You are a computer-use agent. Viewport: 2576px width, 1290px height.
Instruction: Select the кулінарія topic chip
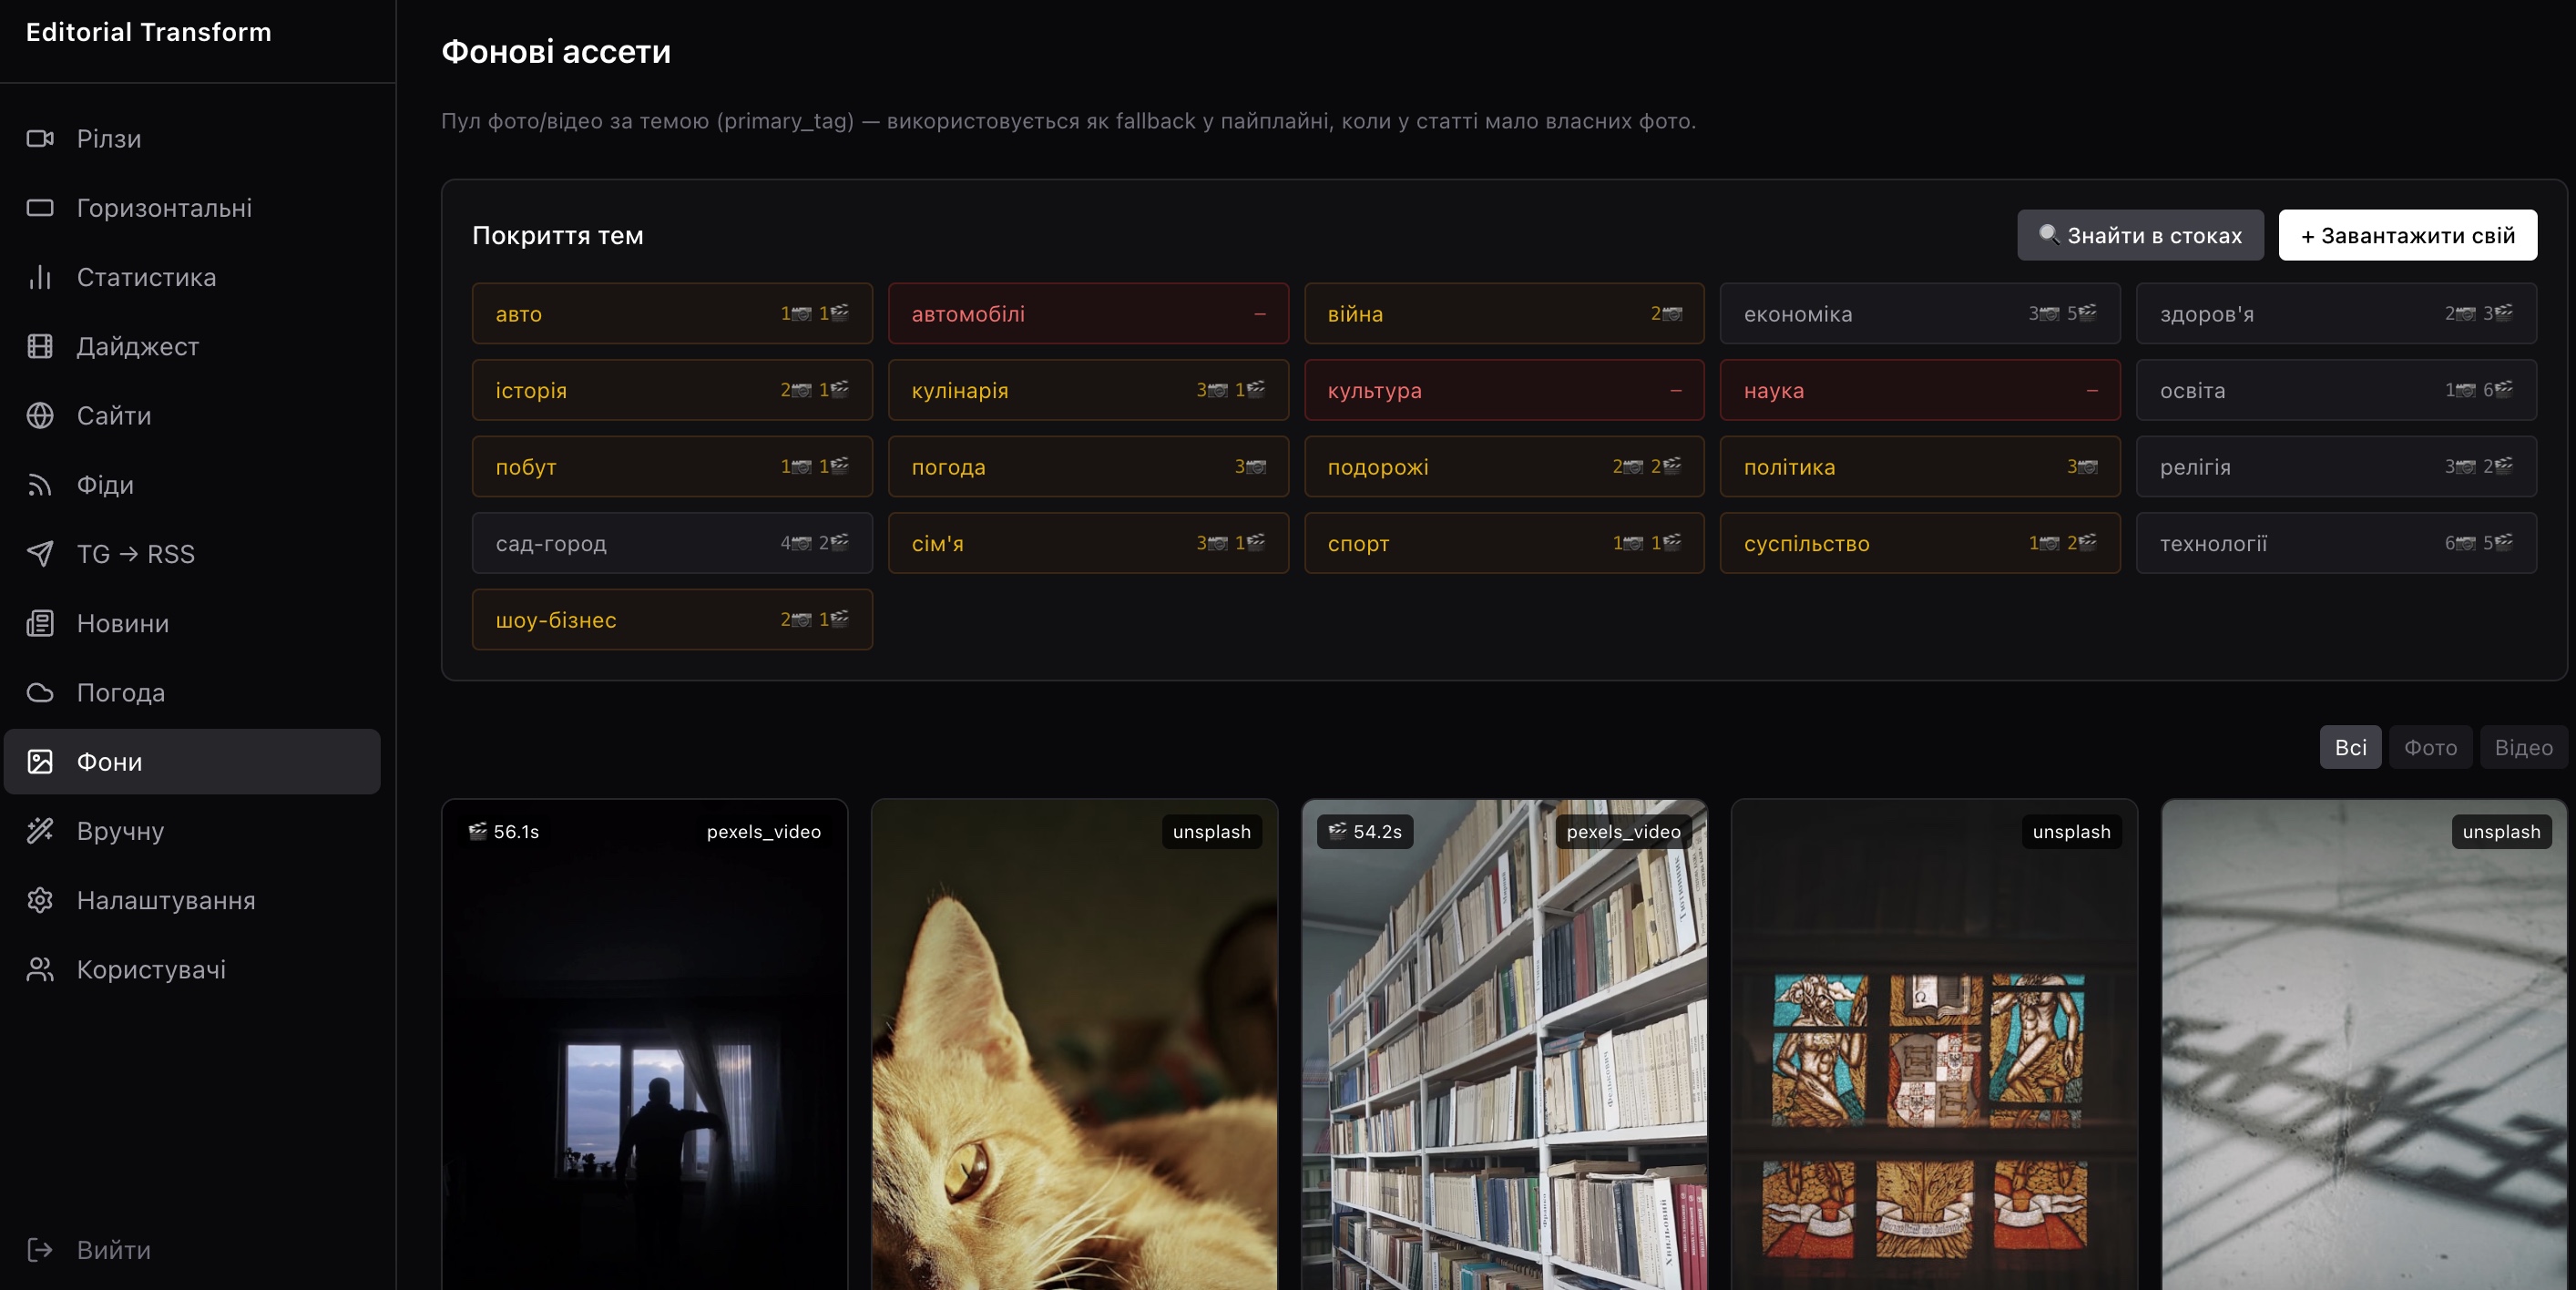coord(1088,390)
